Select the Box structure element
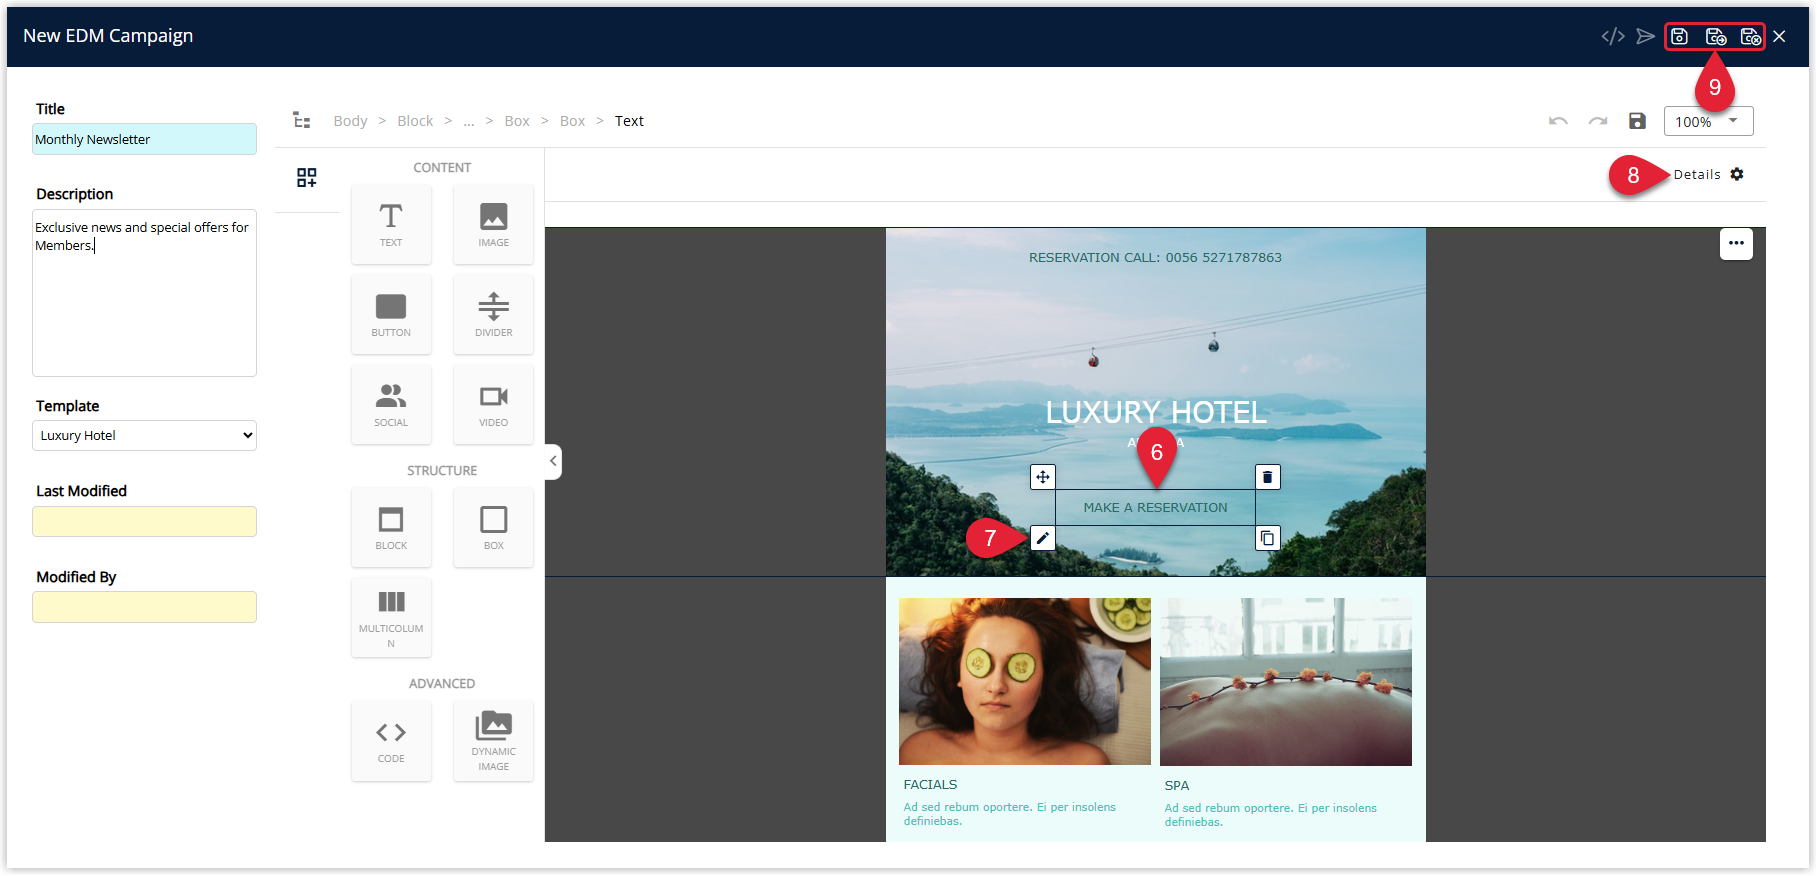1817x876 pixels. tap(493, 527)
